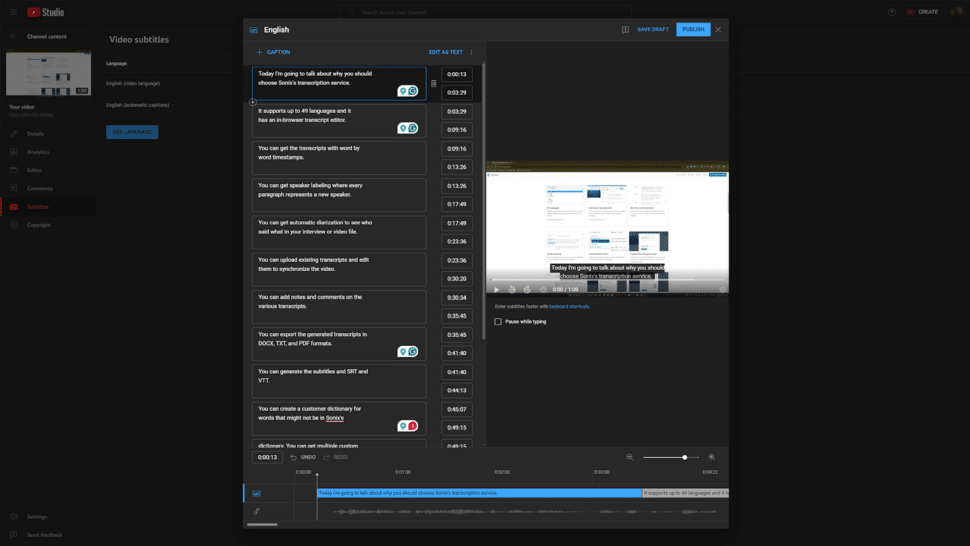Click the send feedback icon beside Save Draft
Screen dimensions: 970x546
click(625, 30)
